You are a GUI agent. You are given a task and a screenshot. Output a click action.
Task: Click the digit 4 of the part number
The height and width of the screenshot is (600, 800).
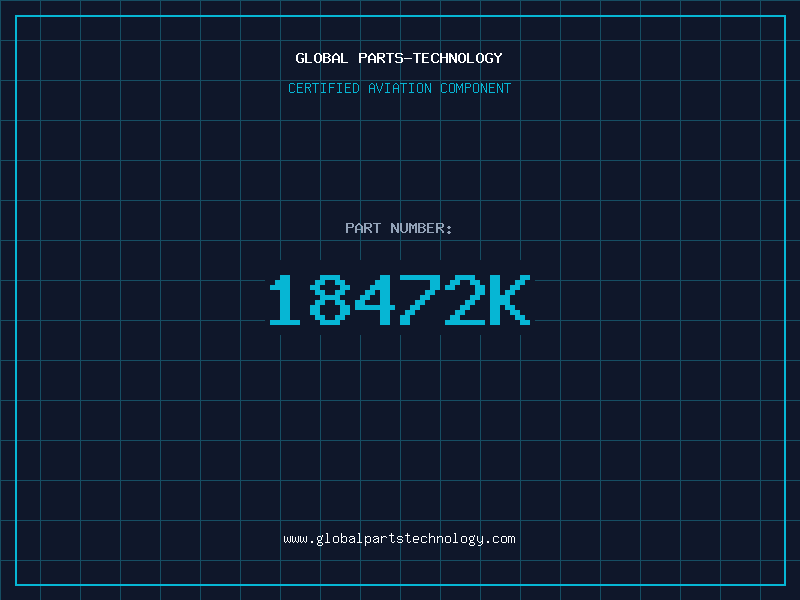click(x=375, y=299)
